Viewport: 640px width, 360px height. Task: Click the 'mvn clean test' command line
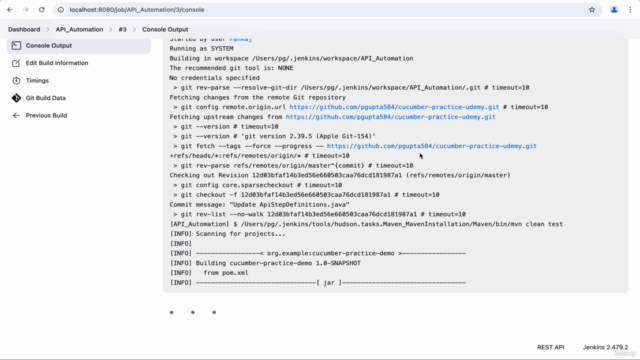pos(366,224)
